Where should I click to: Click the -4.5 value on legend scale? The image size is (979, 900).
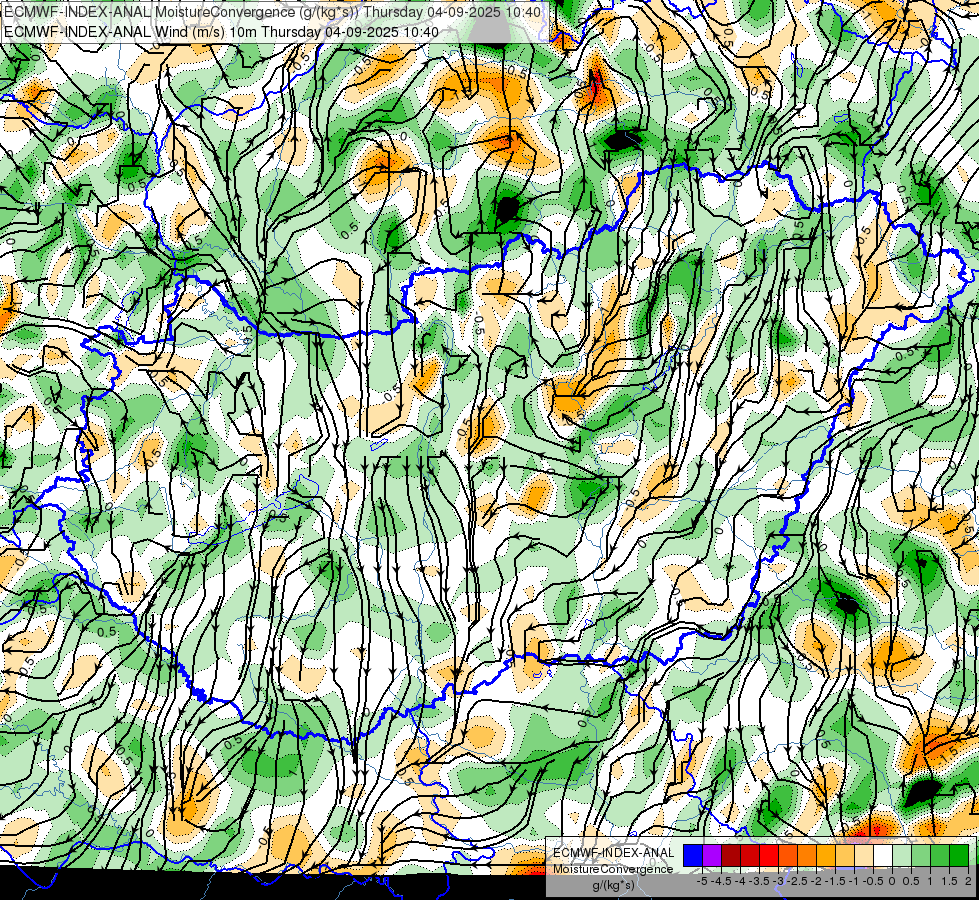(721, 881)
